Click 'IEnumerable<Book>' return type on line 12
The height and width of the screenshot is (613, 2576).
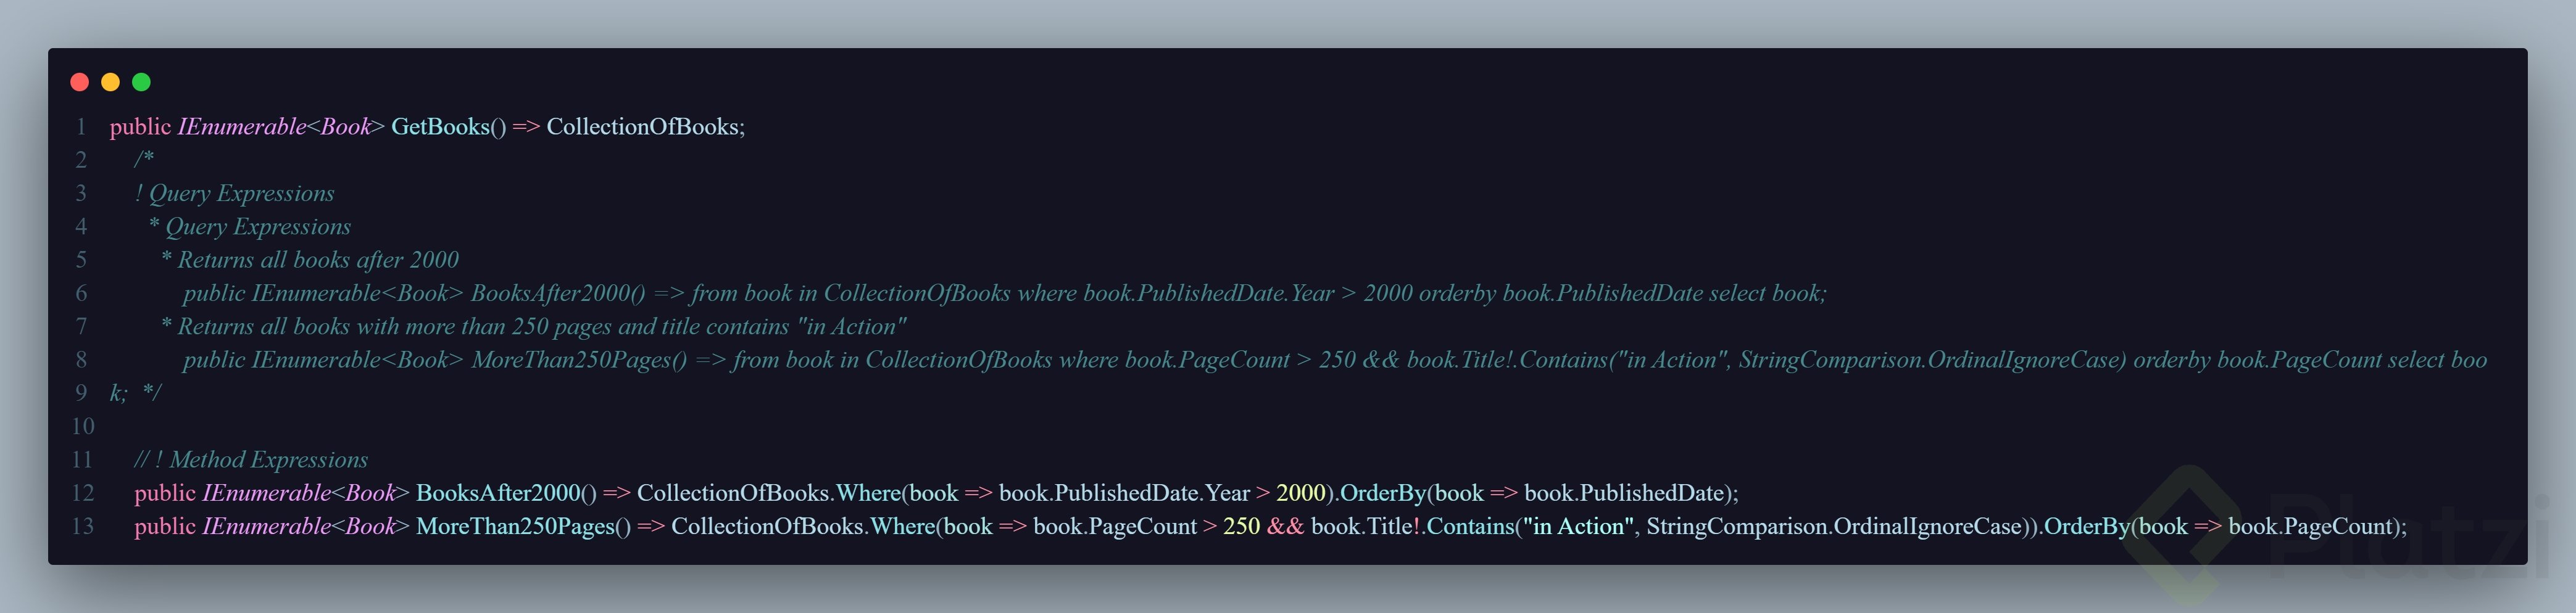coord(306,493)
